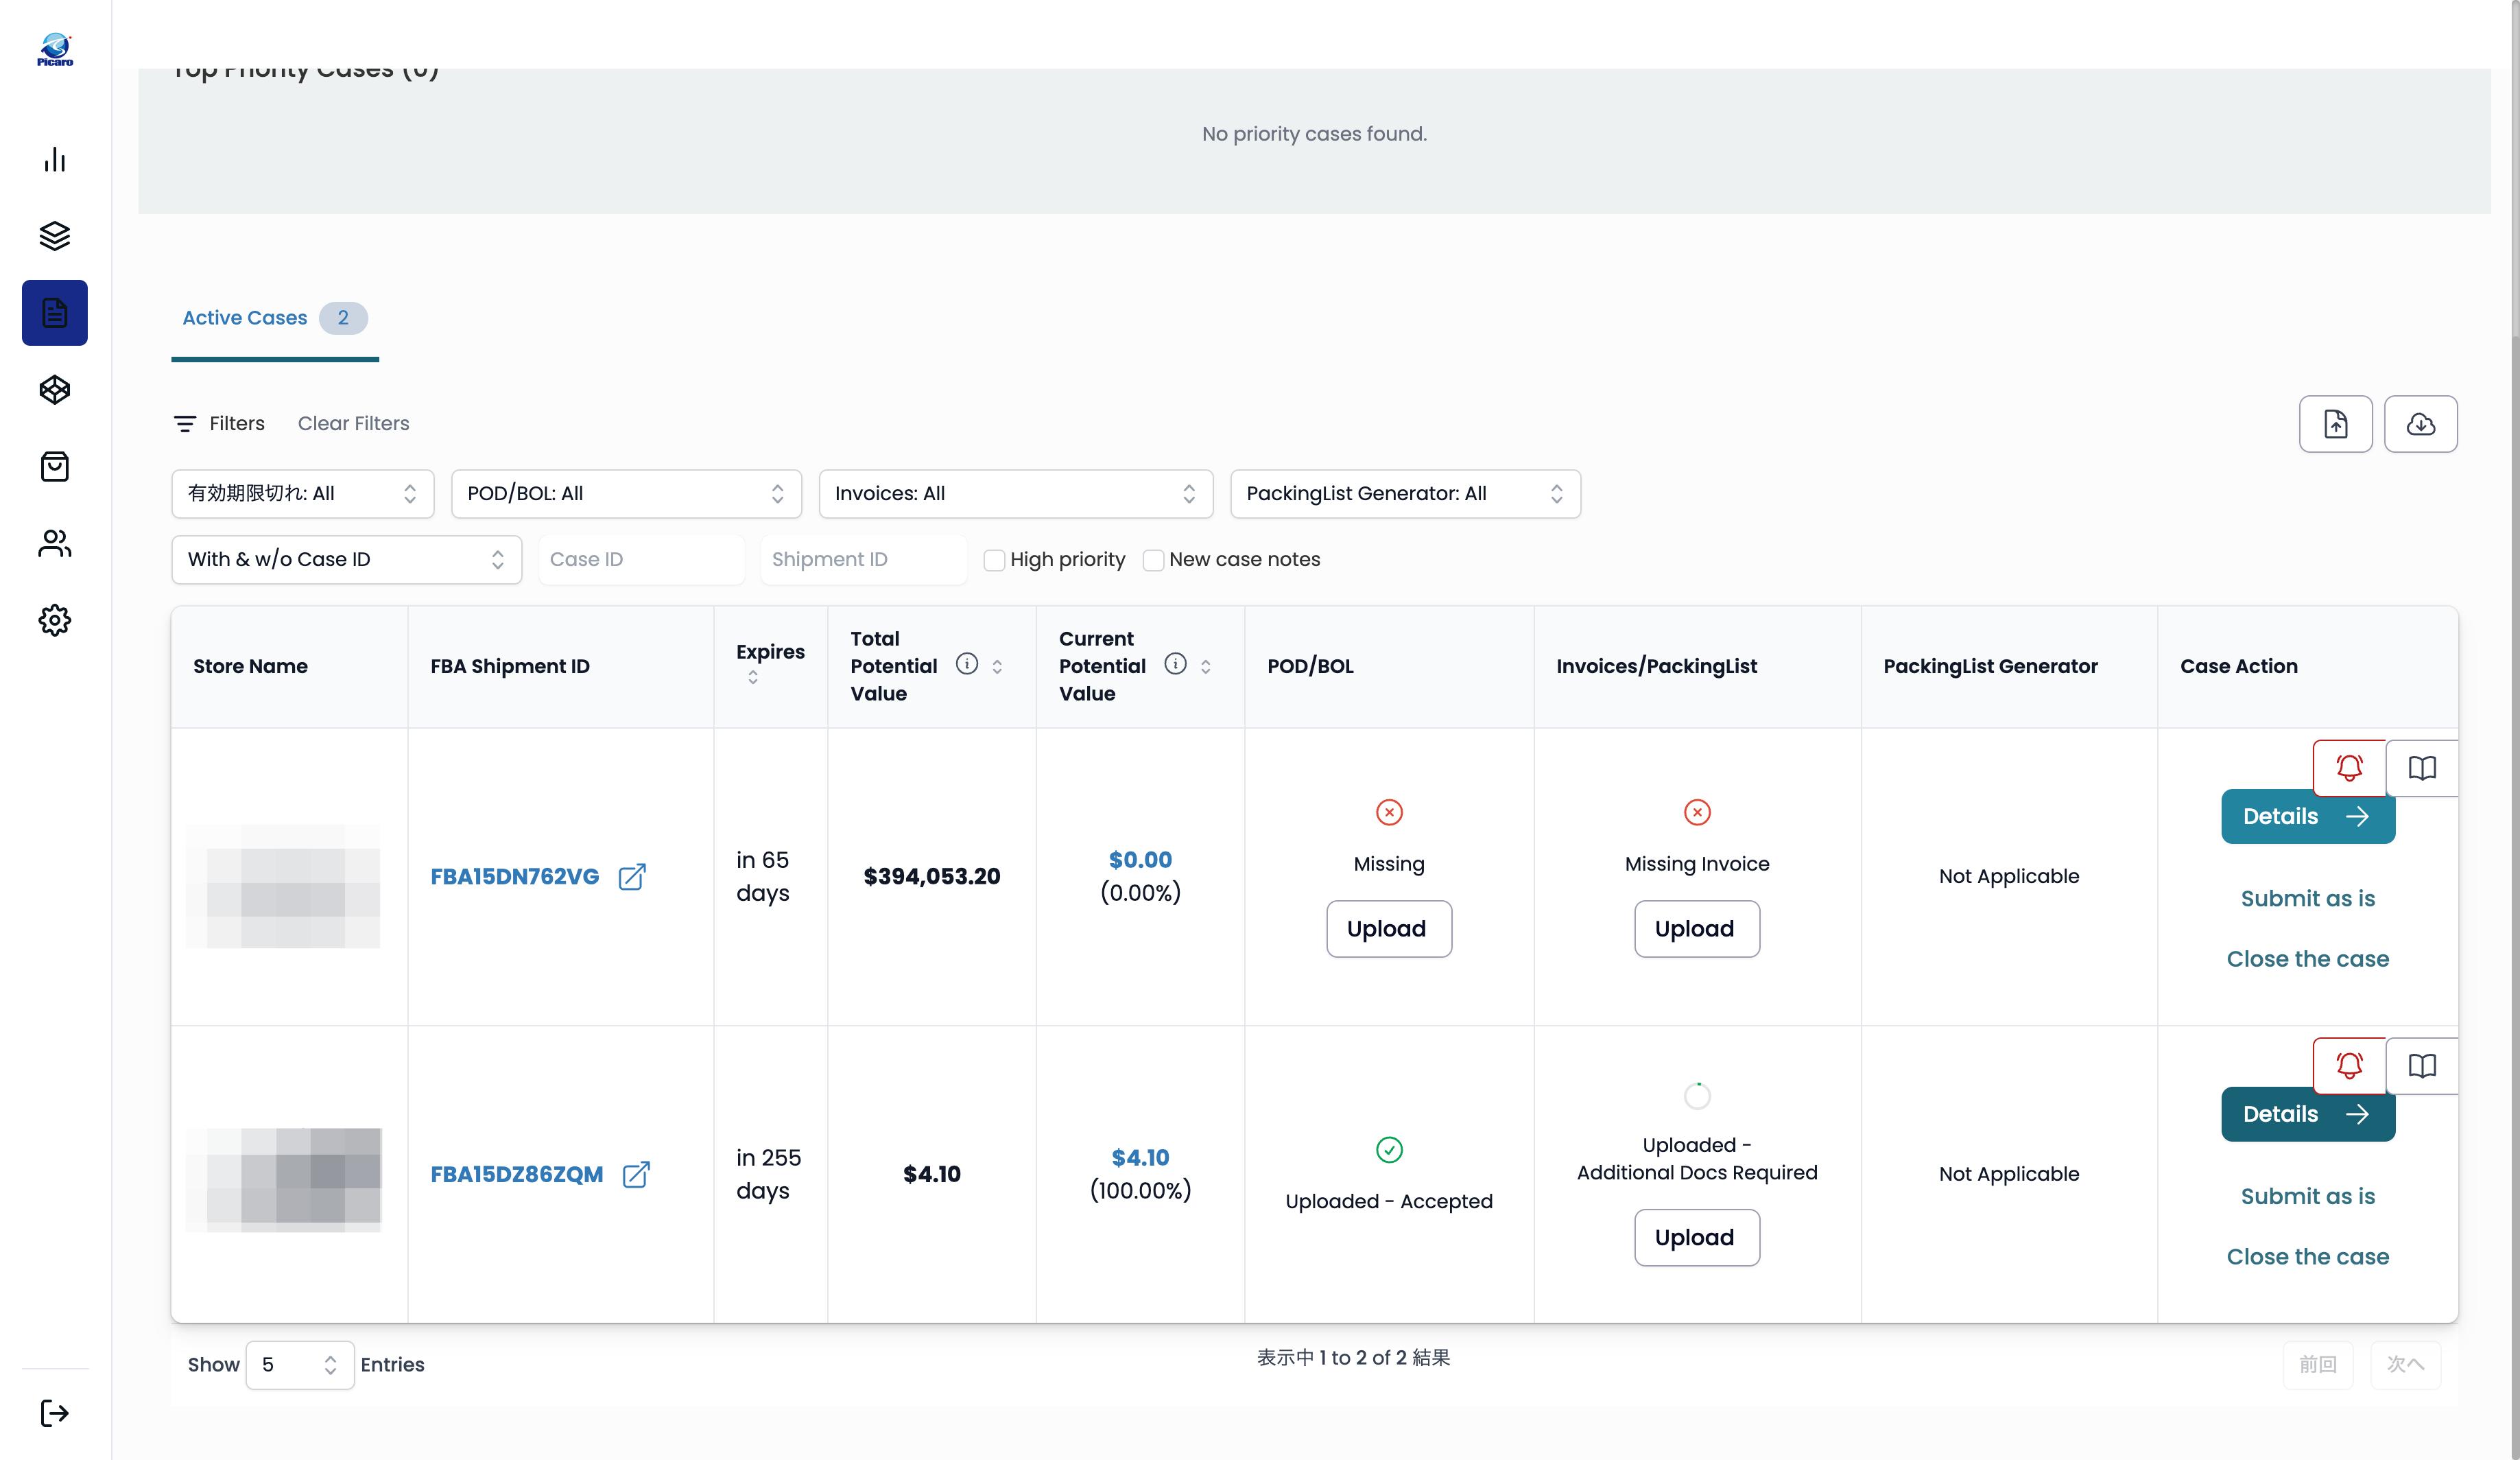Open the notes book icon for FBA15DN762VG

[x=2422, y=768]
